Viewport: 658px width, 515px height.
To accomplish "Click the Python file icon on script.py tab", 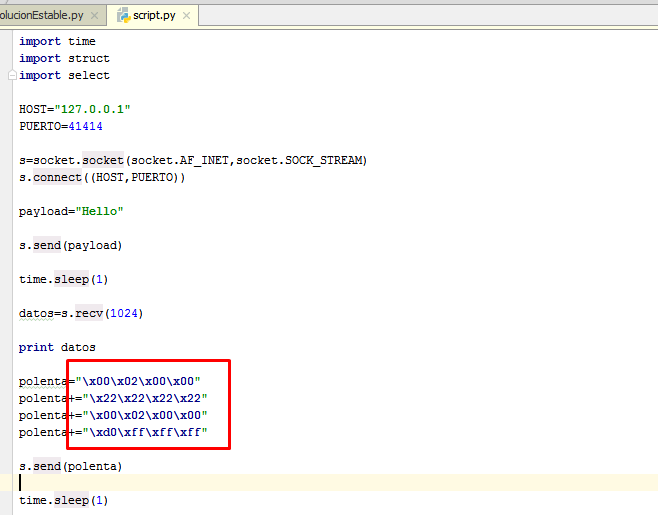I will tap(124, 15).
